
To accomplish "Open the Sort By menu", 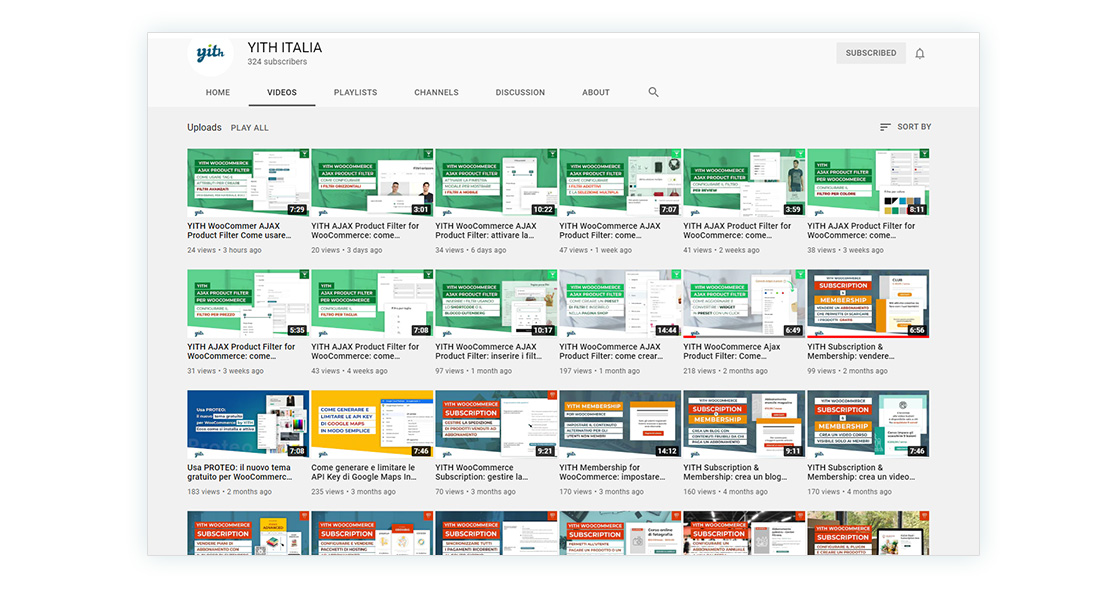I will (x=906, y=127).
